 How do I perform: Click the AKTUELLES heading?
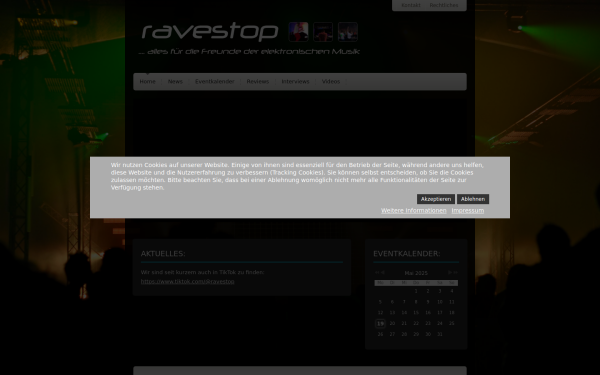(163, 254)
